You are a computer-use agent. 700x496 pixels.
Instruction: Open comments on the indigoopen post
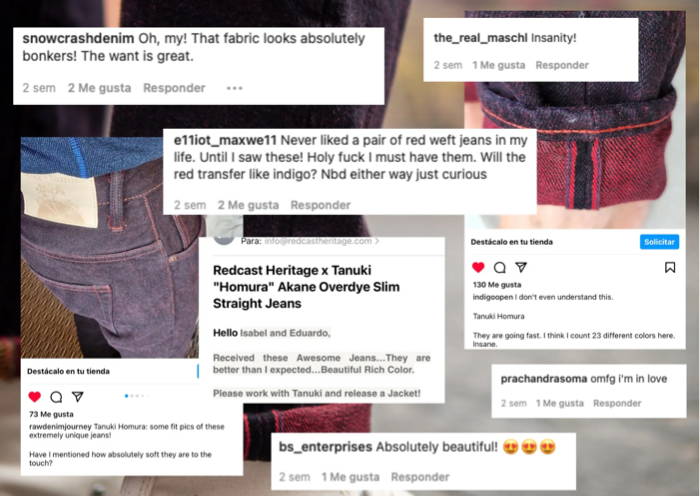500,267
